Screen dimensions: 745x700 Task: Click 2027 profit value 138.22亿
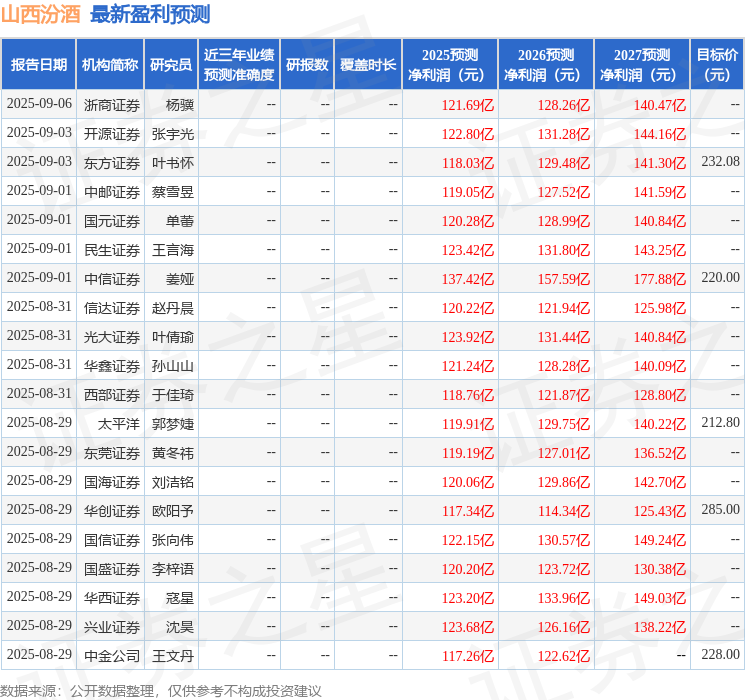[660, 627]
